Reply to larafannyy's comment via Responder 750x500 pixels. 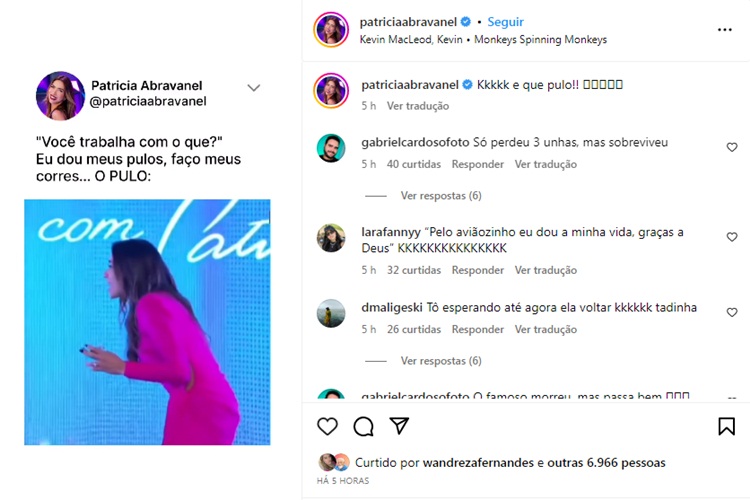(x=477, y=270)
